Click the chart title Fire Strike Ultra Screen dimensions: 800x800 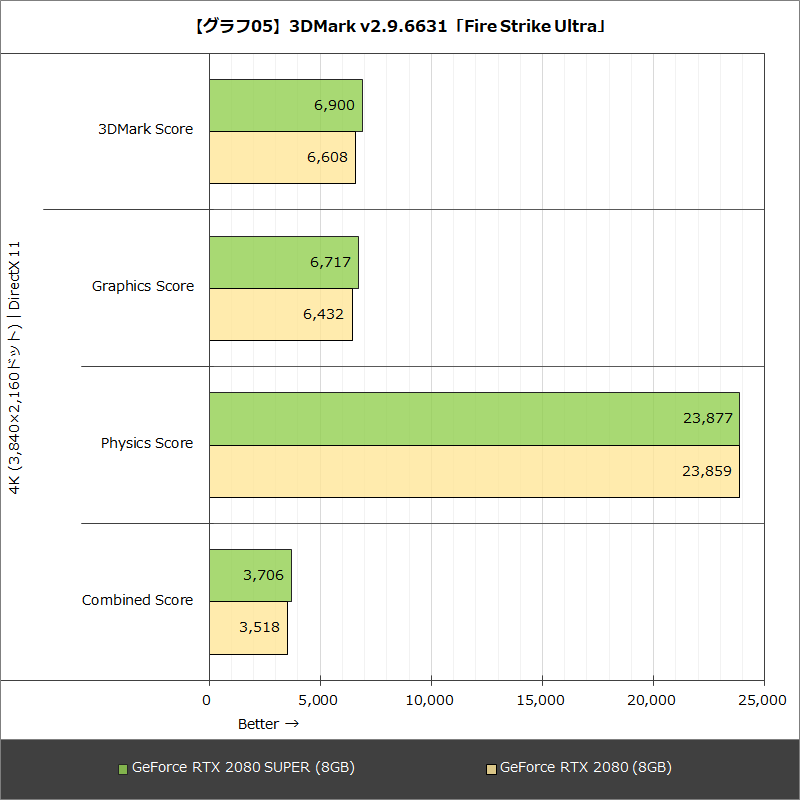pyautogui.click(x=400, y=26)
